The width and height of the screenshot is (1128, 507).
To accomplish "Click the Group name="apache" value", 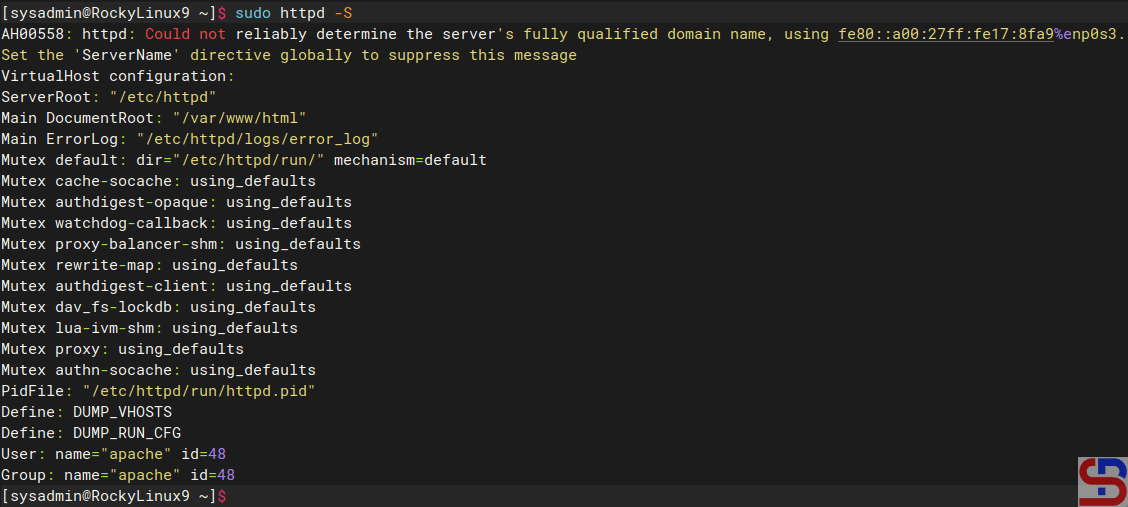I will click(122, 475).
